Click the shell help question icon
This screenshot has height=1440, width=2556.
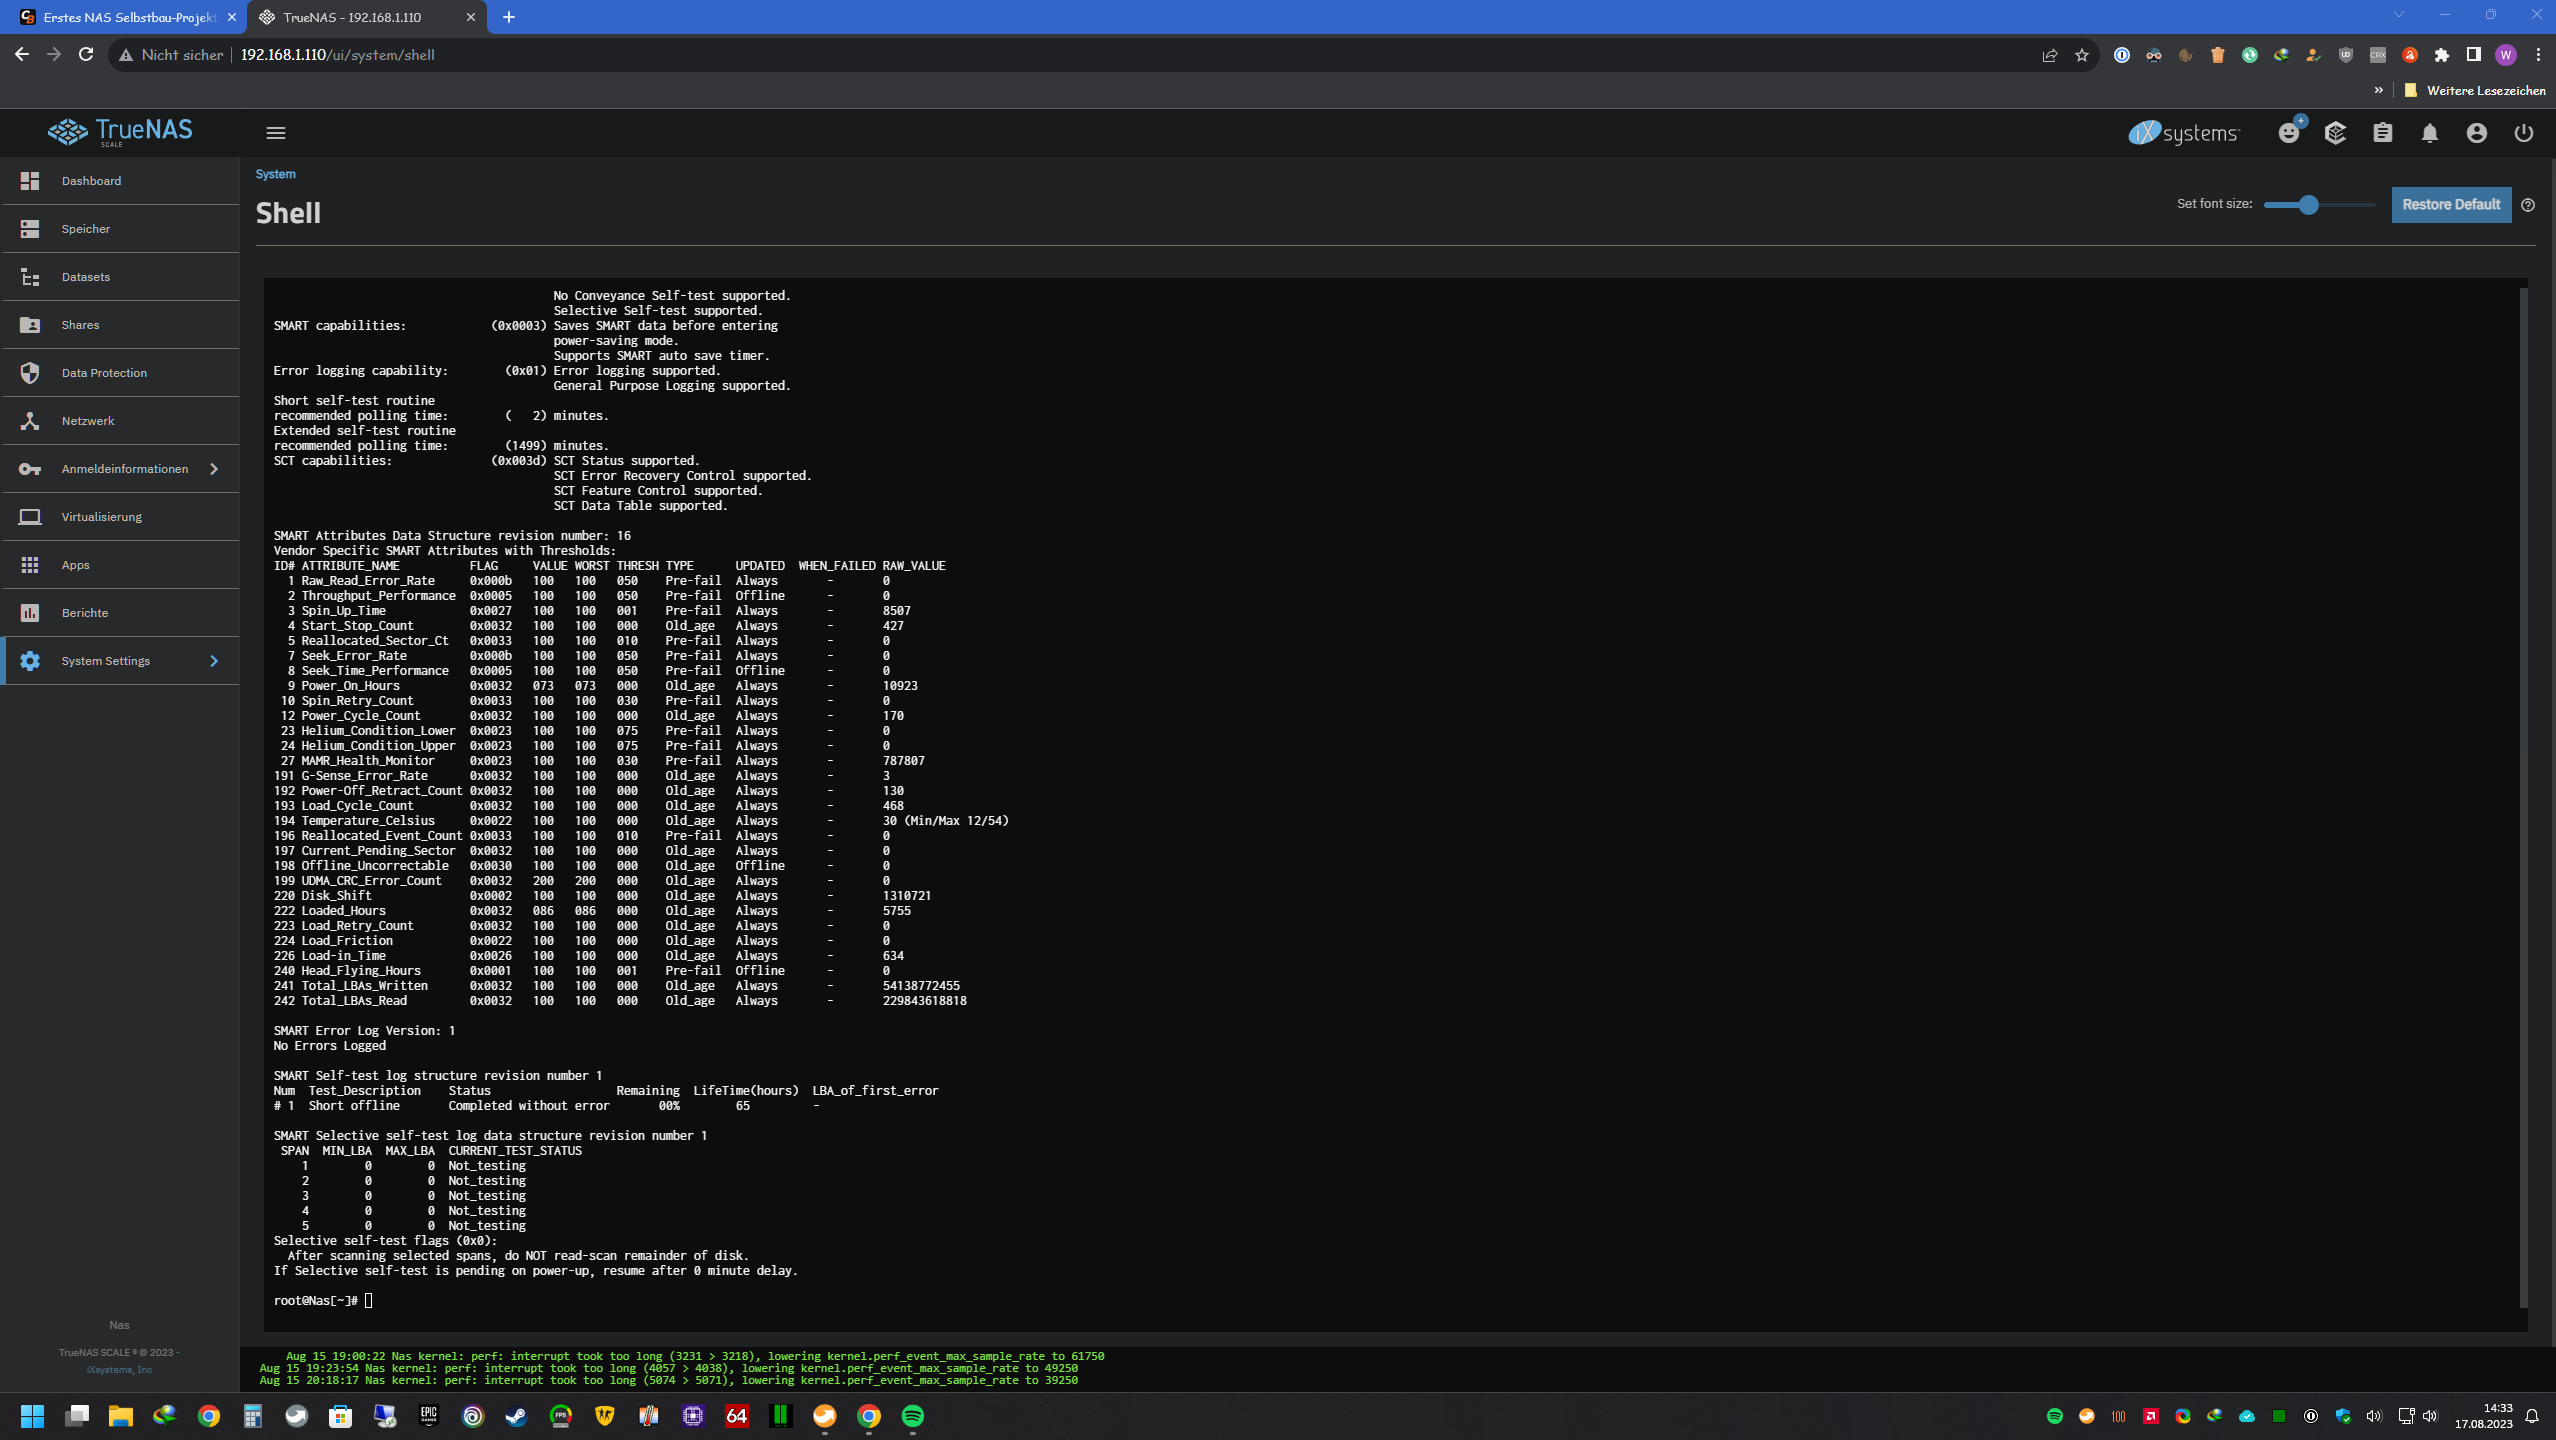2528,205
